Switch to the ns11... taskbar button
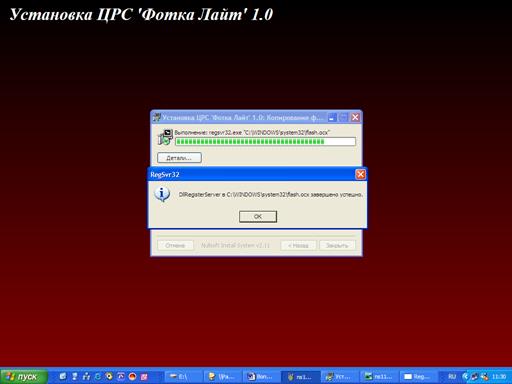The width and height of the screenshot is (512, 384). pyautogui.click(x=379, y=377)
